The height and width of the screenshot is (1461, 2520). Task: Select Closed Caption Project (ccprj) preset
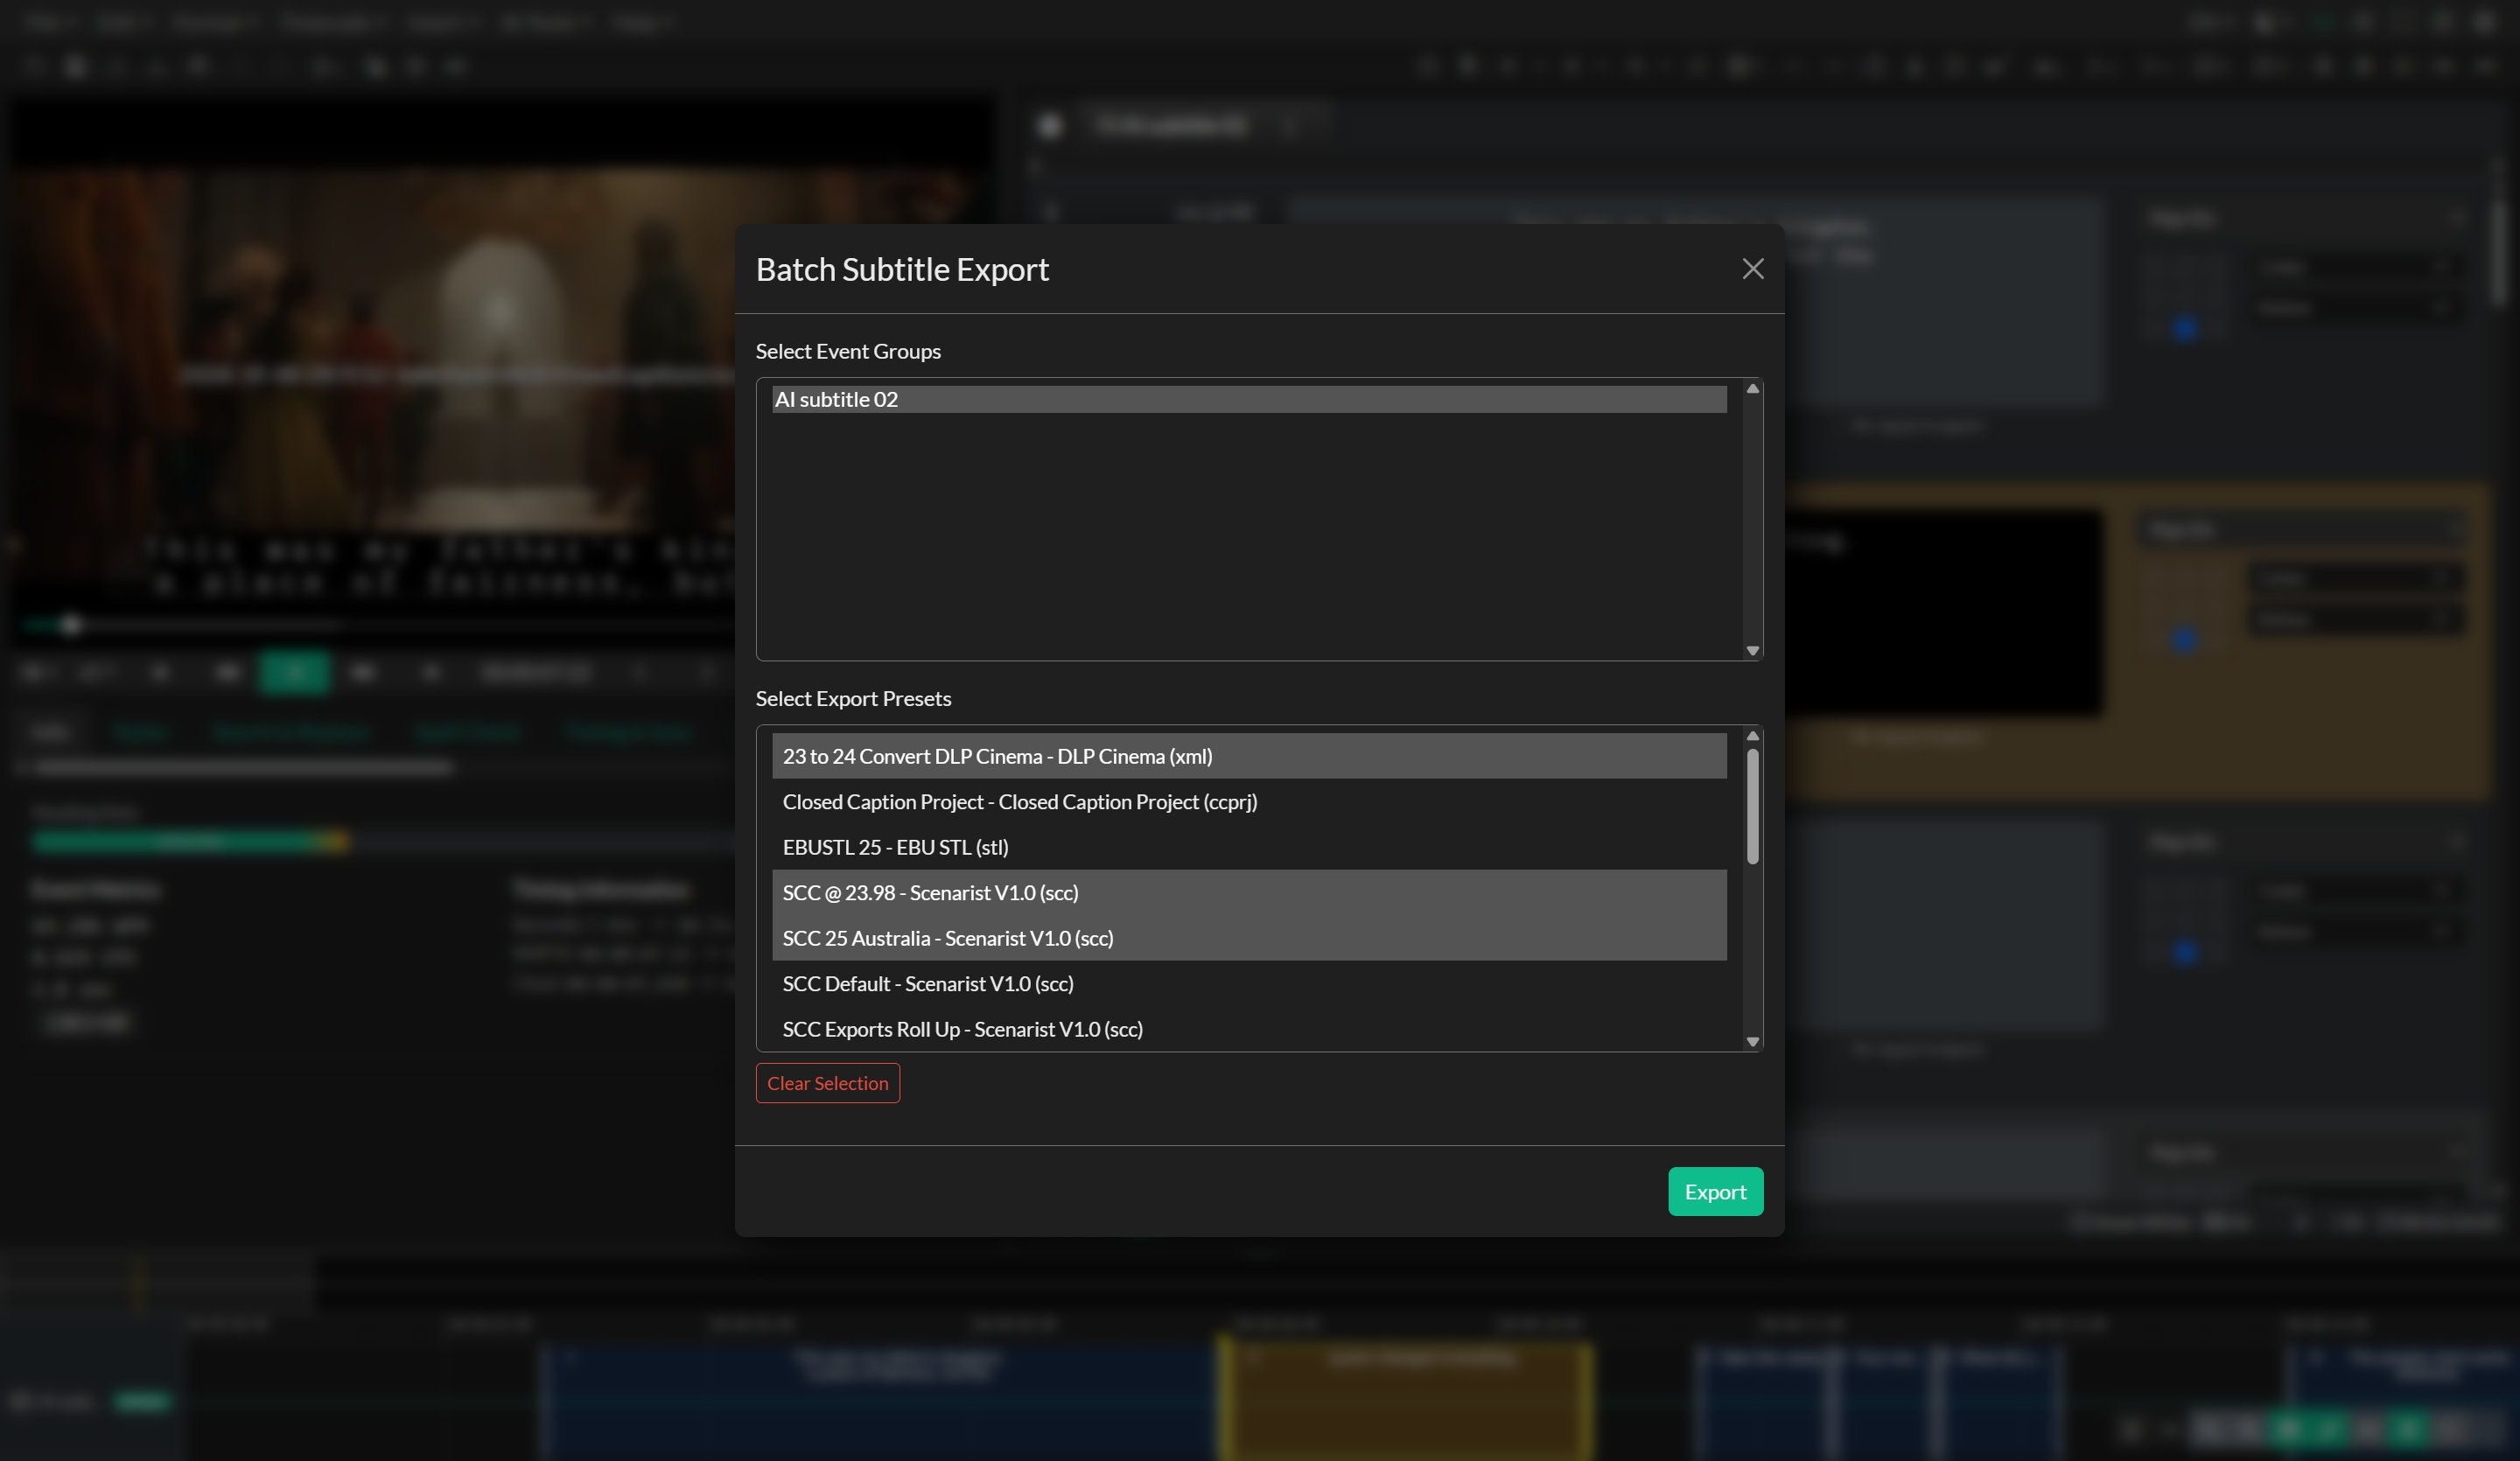1249,802
